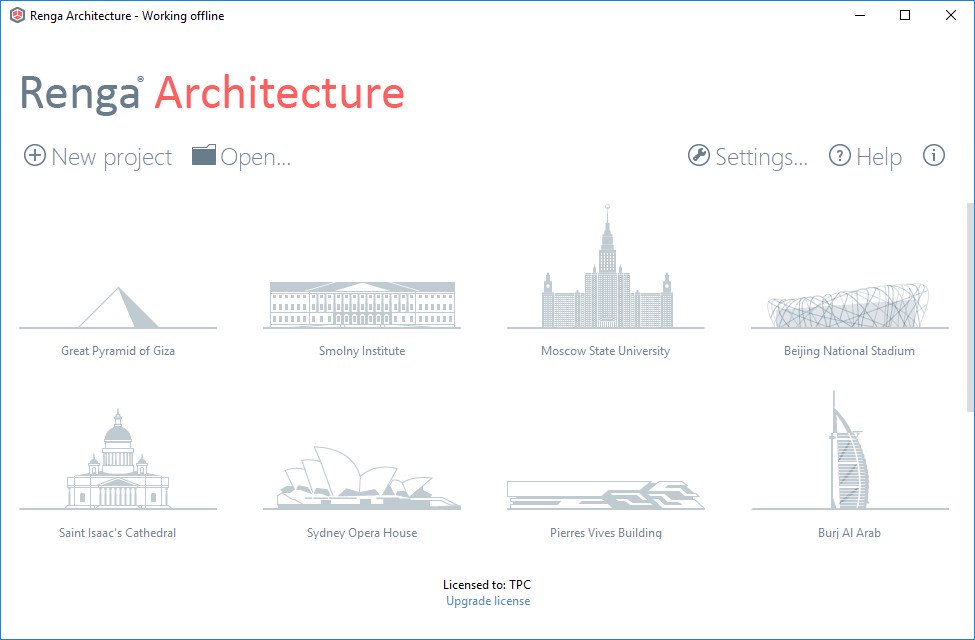Click the 'Great Pyramid of Giza' caption

point(118,351)
